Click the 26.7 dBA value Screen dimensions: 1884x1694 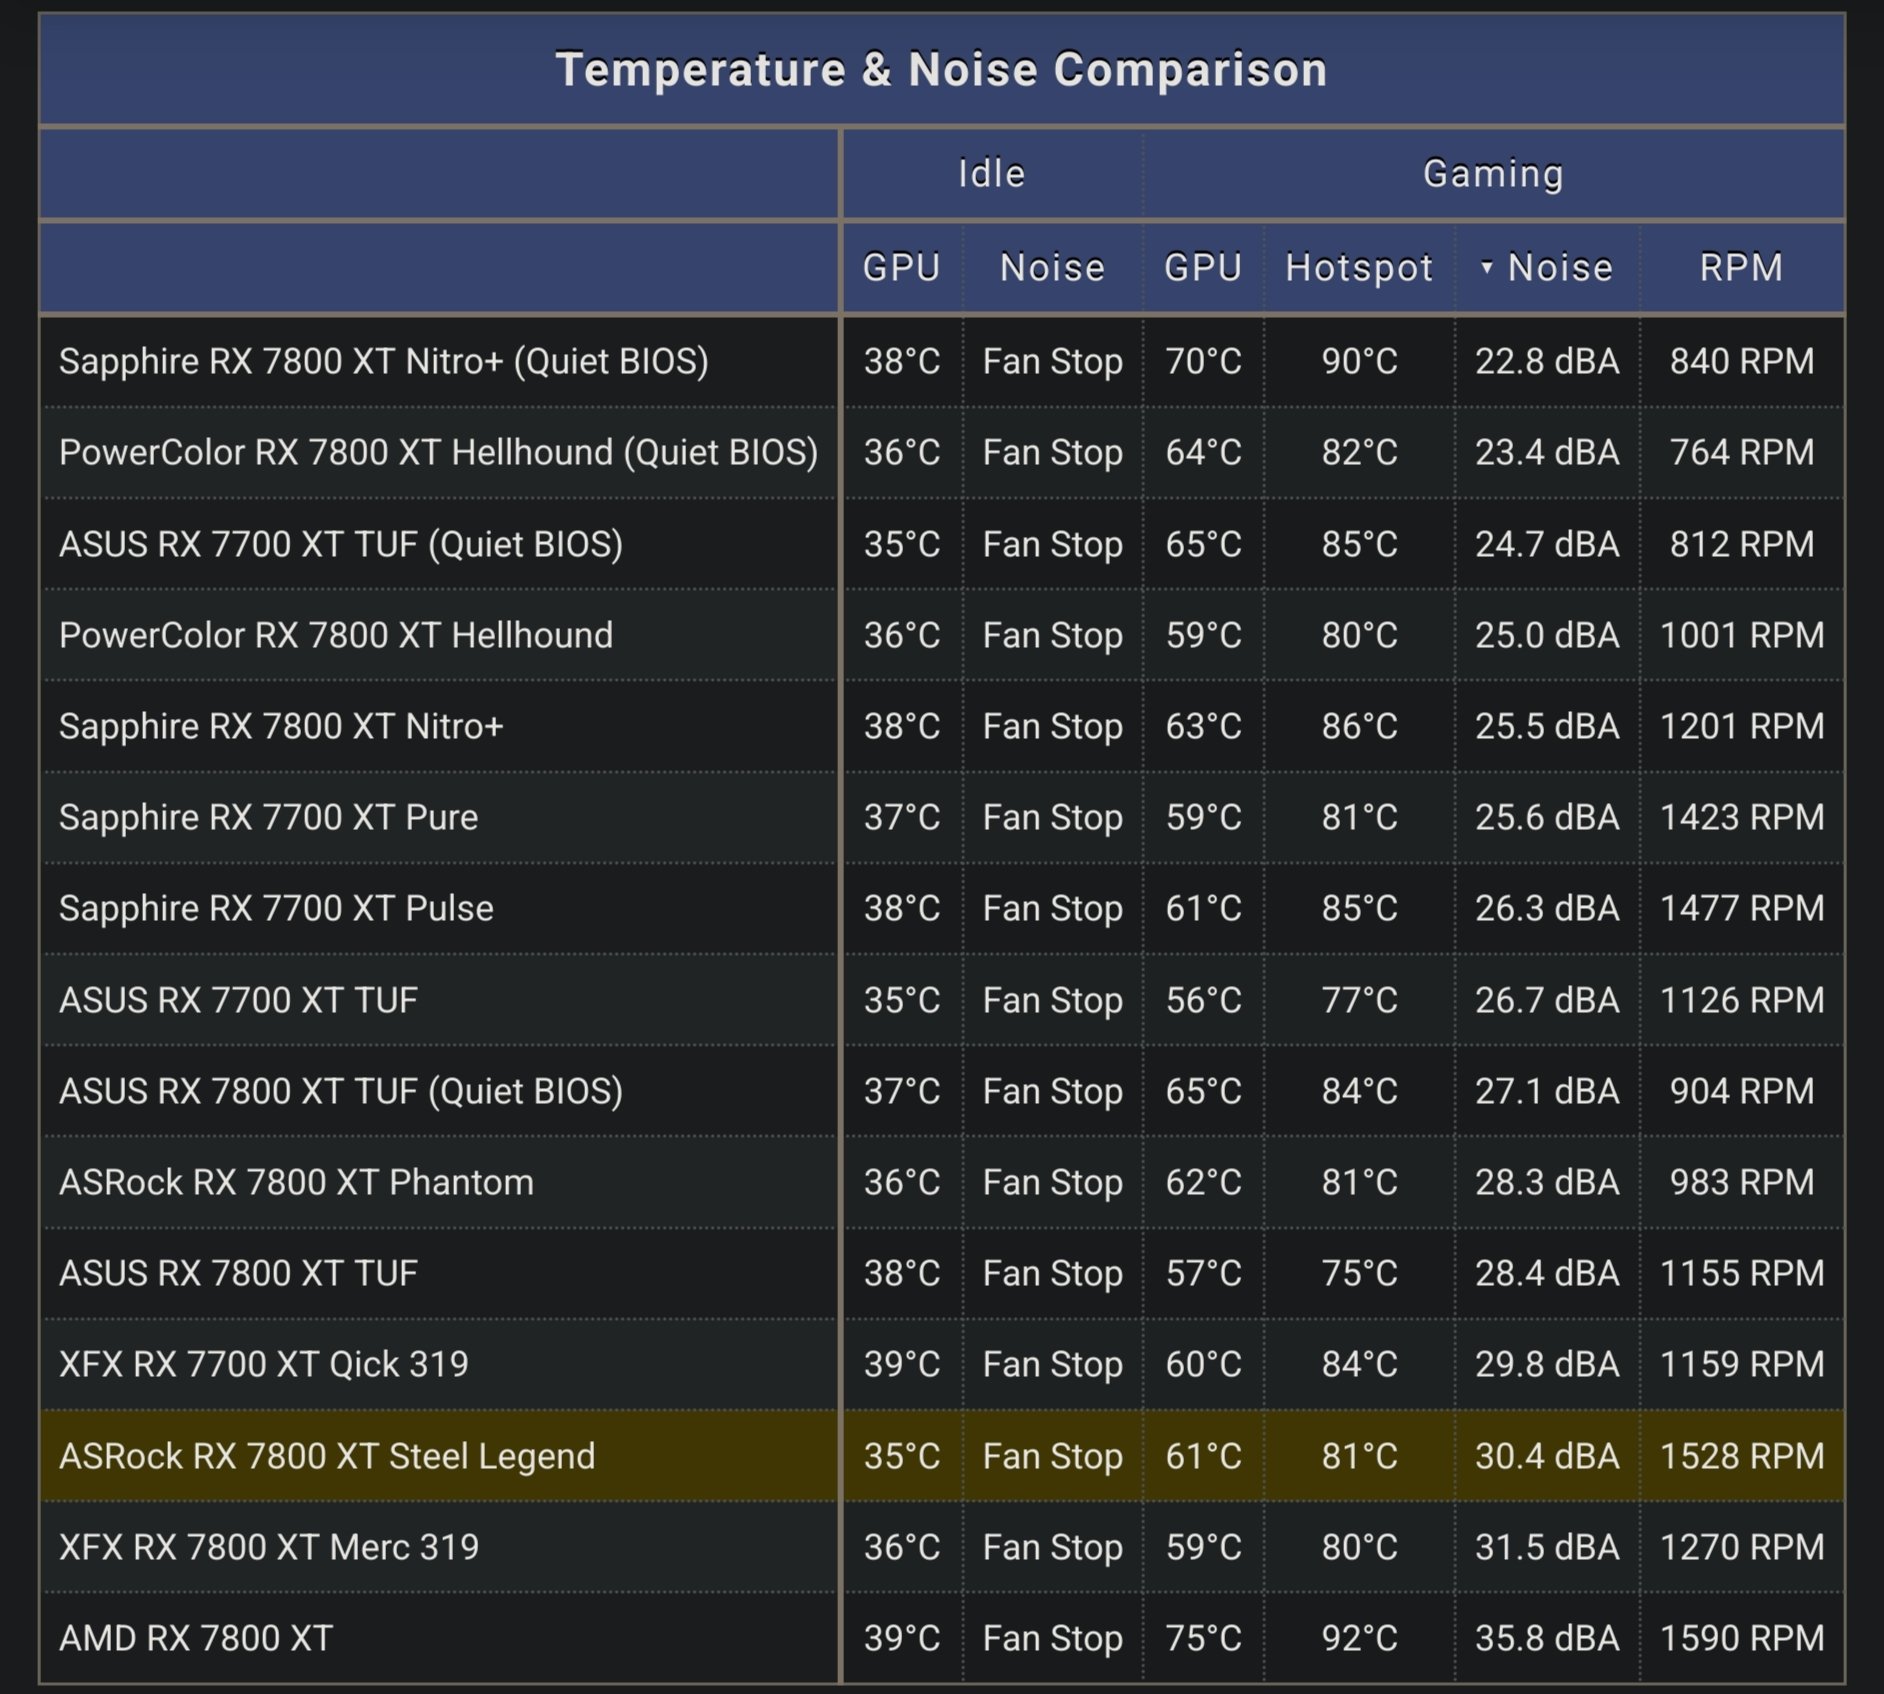click(1547, 1000)
